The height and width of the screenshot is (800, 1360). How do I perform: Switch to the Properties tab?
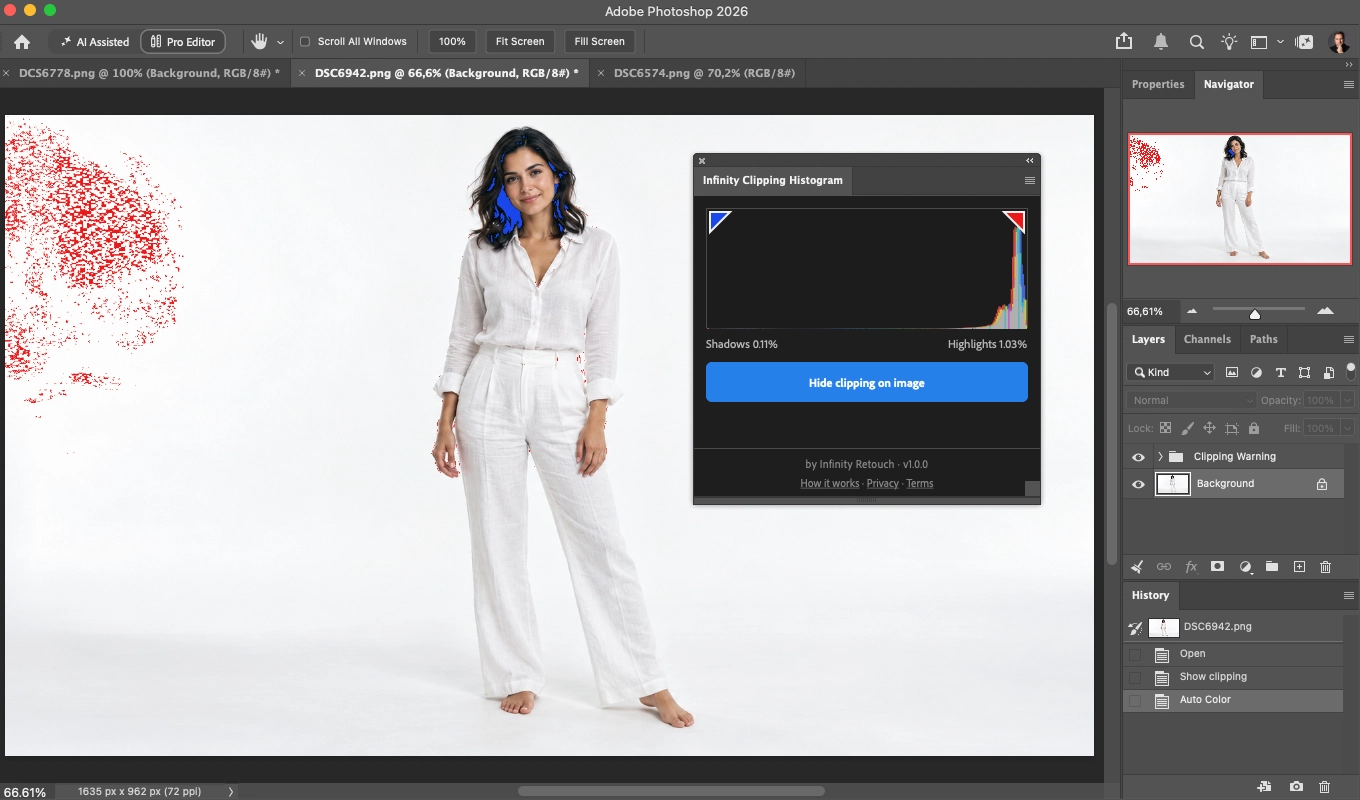pos(1158,85)
